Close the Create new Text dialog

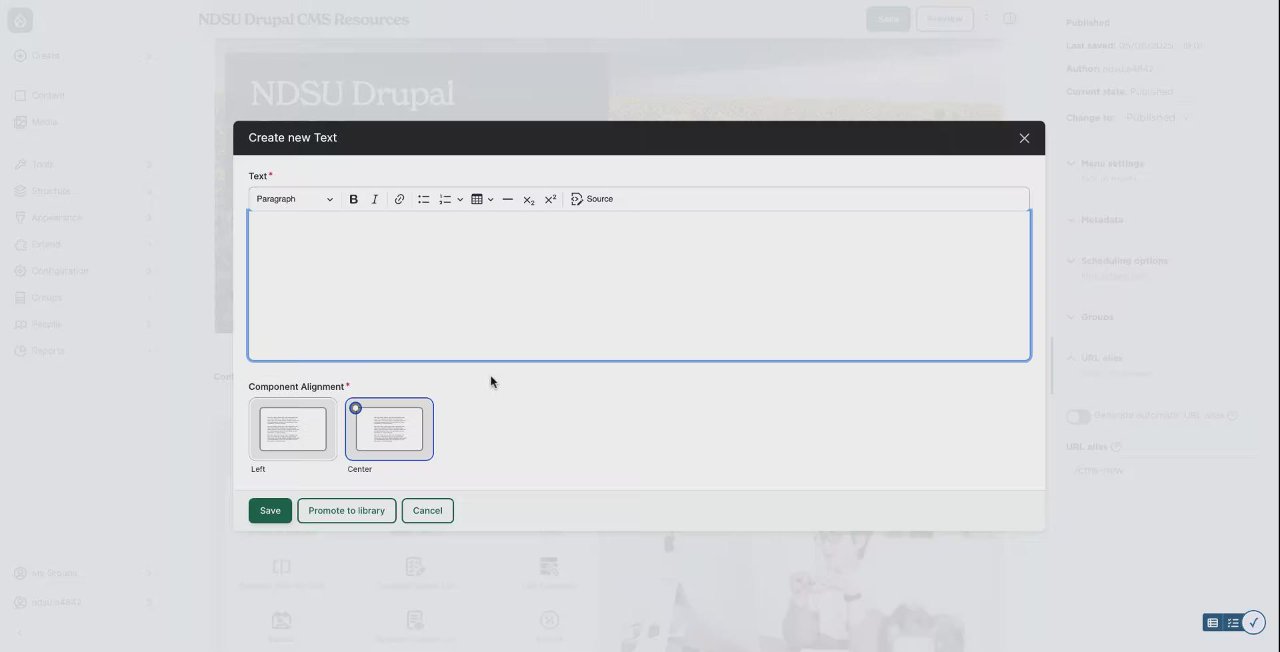point(1024,138)
